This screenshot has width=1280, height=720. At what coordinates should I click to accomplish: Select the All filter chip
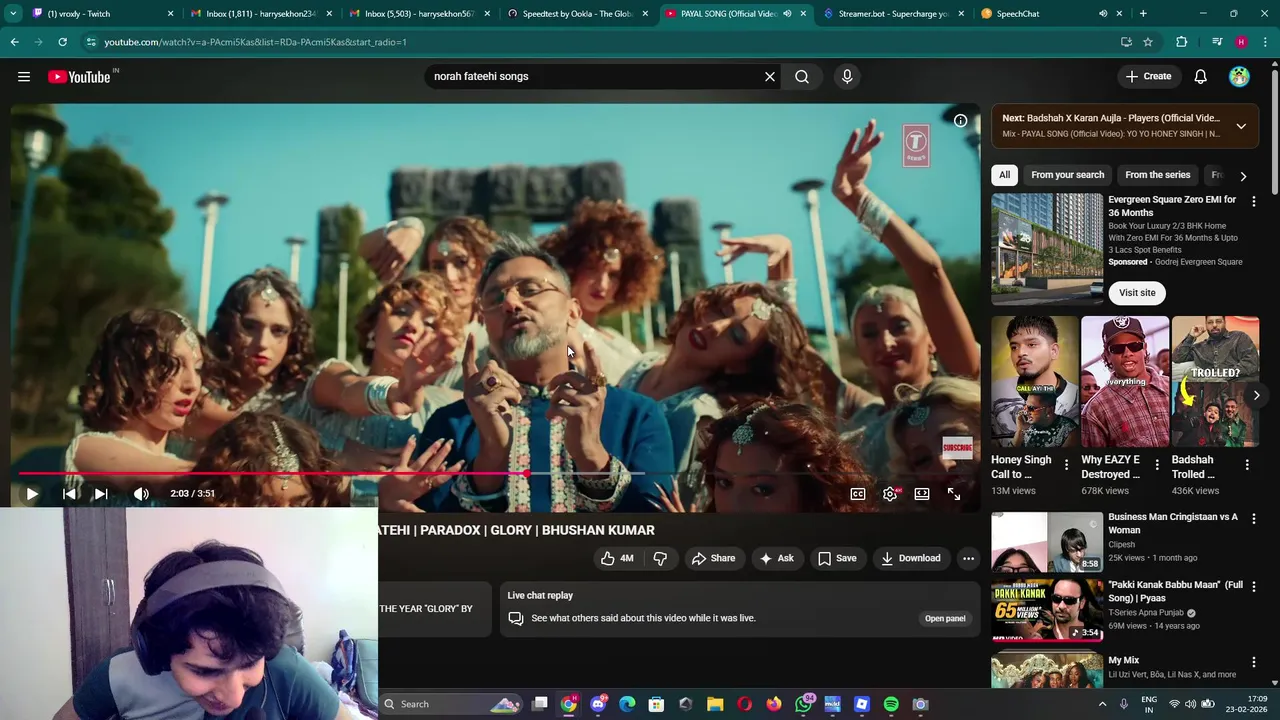pyautogui.click(x=1004, y=175)
